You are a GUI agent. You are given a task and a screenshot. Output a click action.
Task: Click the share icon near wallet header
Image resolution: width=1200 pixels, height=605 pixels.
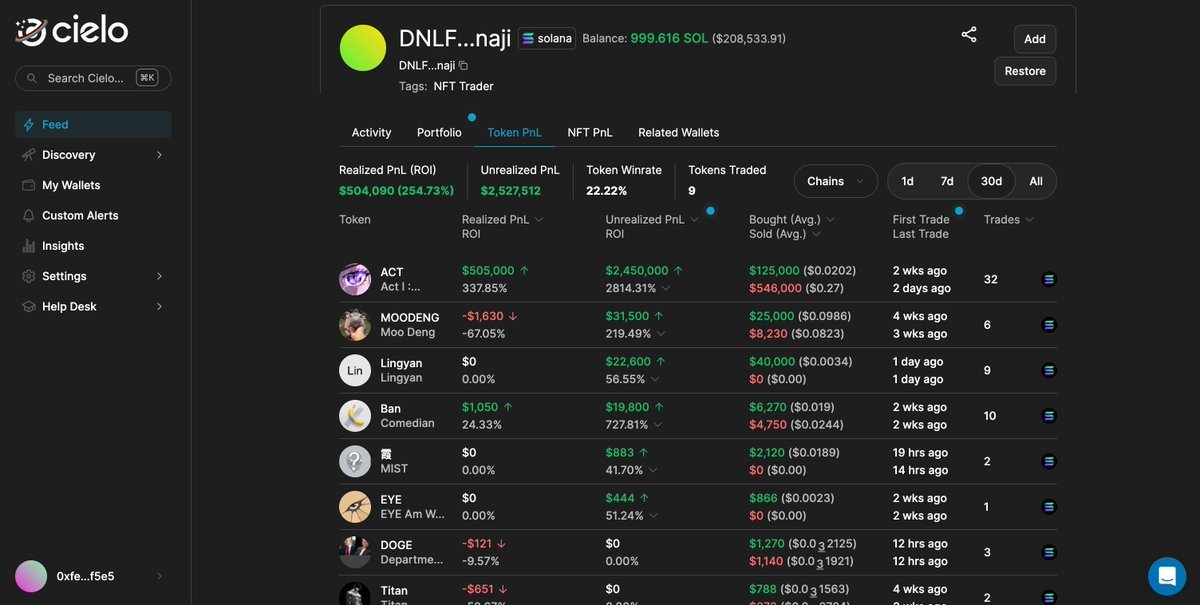tap(968, 35)
